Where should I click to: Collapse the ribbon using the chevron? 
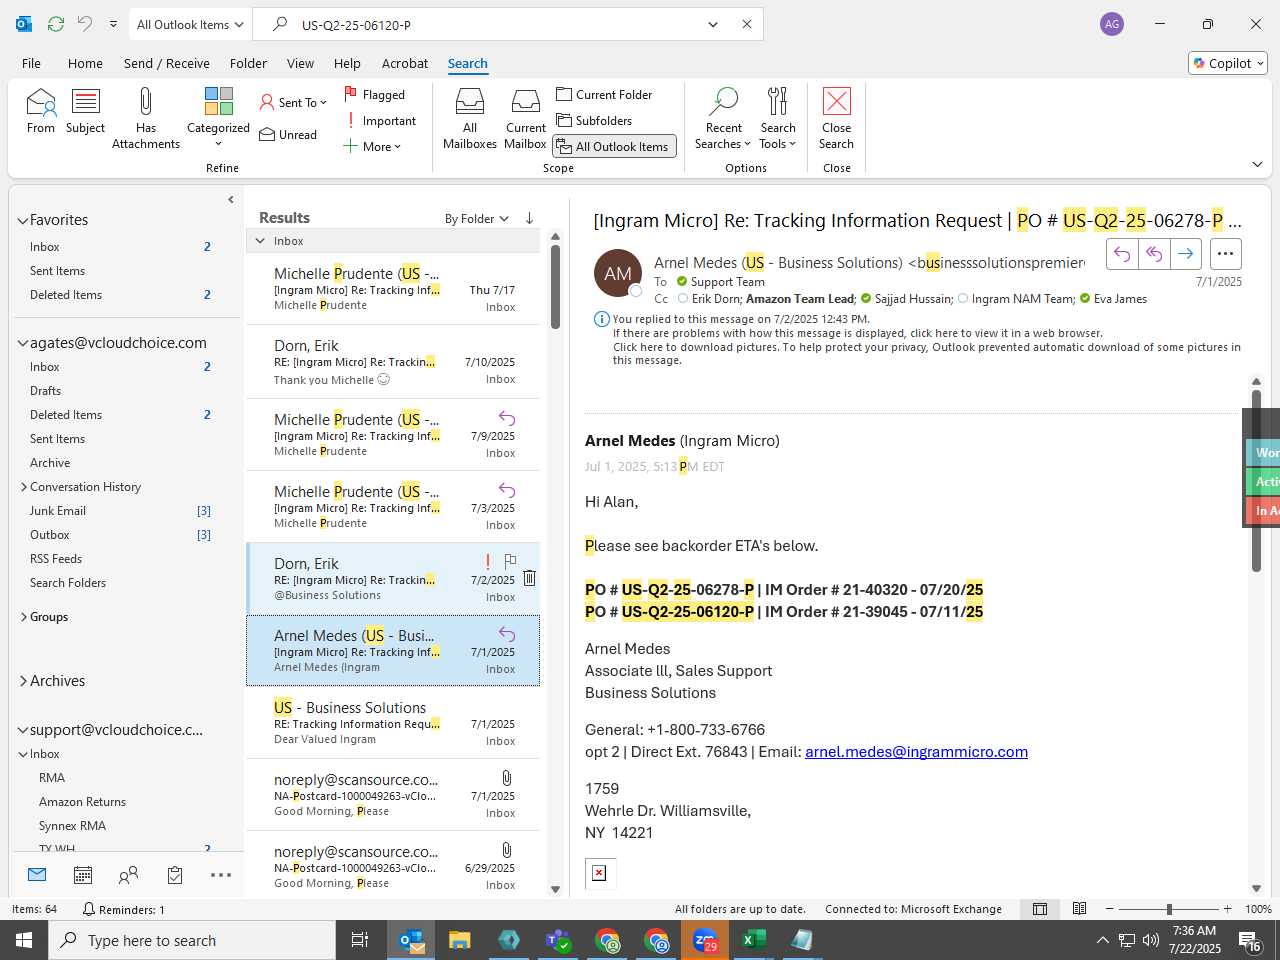[x=1257, y=164]
